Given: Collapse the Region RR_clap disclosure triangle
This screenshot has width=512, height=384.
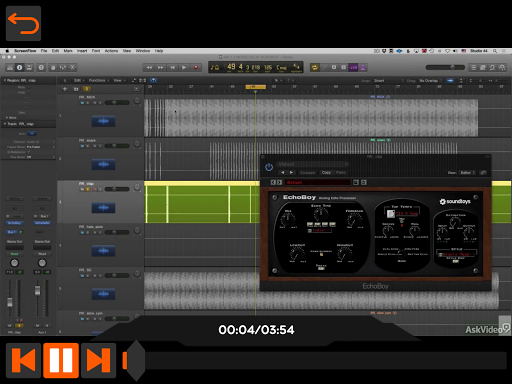Looking at the screenshot, I should [5, 80].
